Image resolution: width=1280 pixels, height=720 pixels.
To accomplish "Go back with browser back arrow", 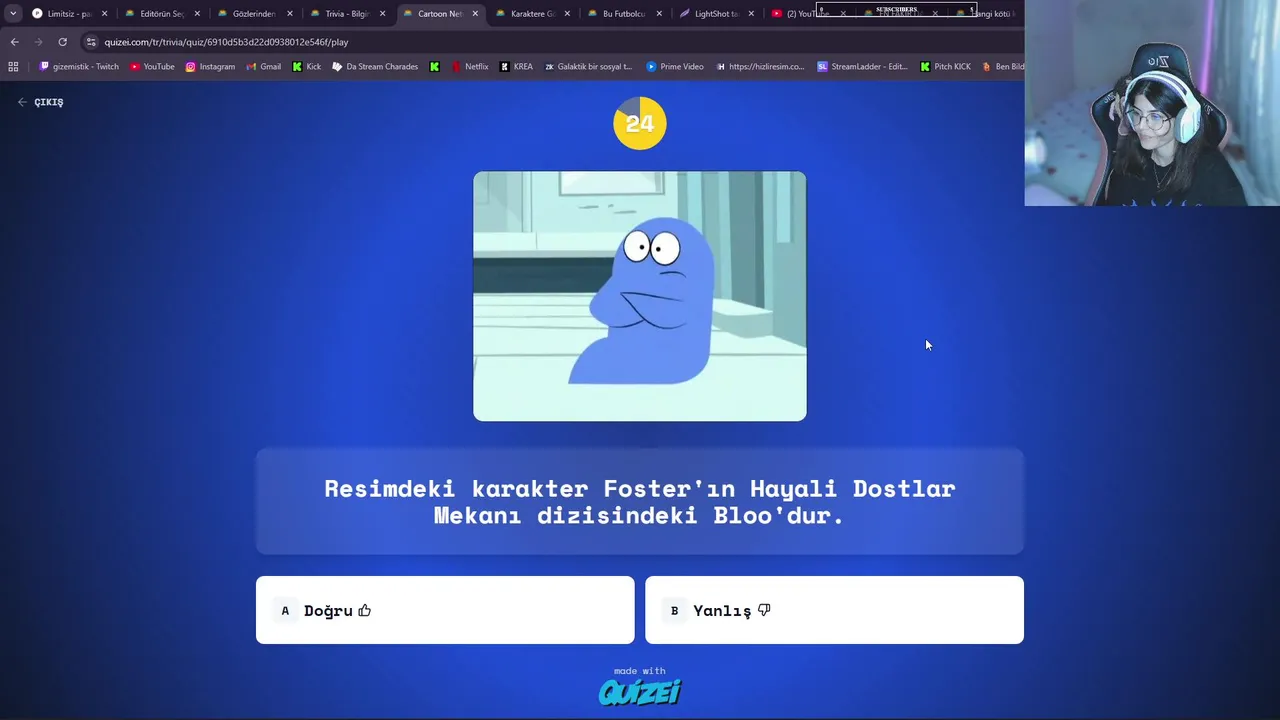I will click(14, 42).
